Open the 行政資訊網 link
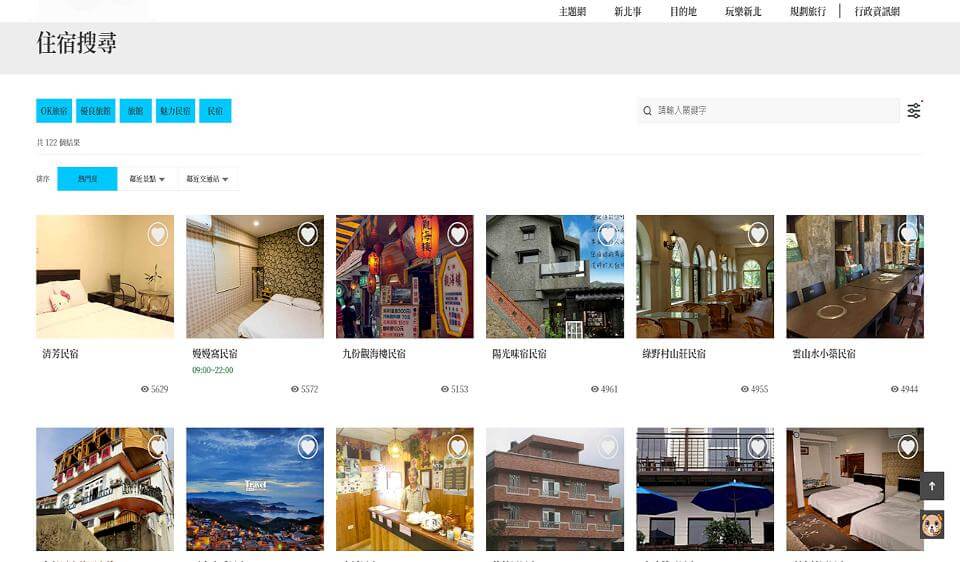The height and width of the screenshot is (562, 960). coord(877,11)
